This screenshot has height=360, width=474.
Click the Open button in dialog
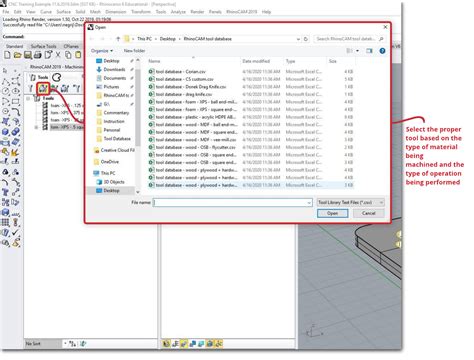332,213
